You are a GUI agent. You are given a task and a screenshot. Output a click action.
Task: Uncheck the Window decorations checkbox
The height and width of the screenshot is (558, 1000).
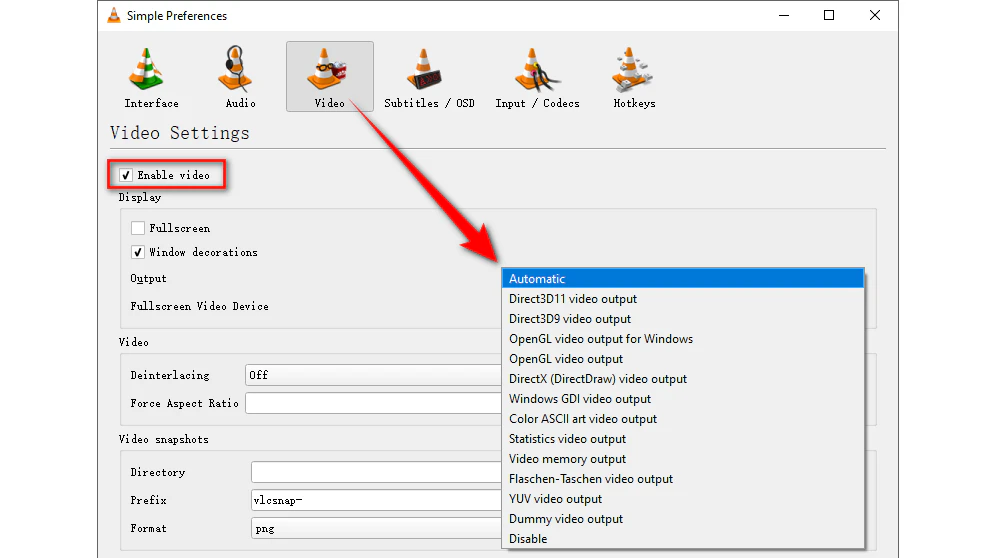coord(138,252)
